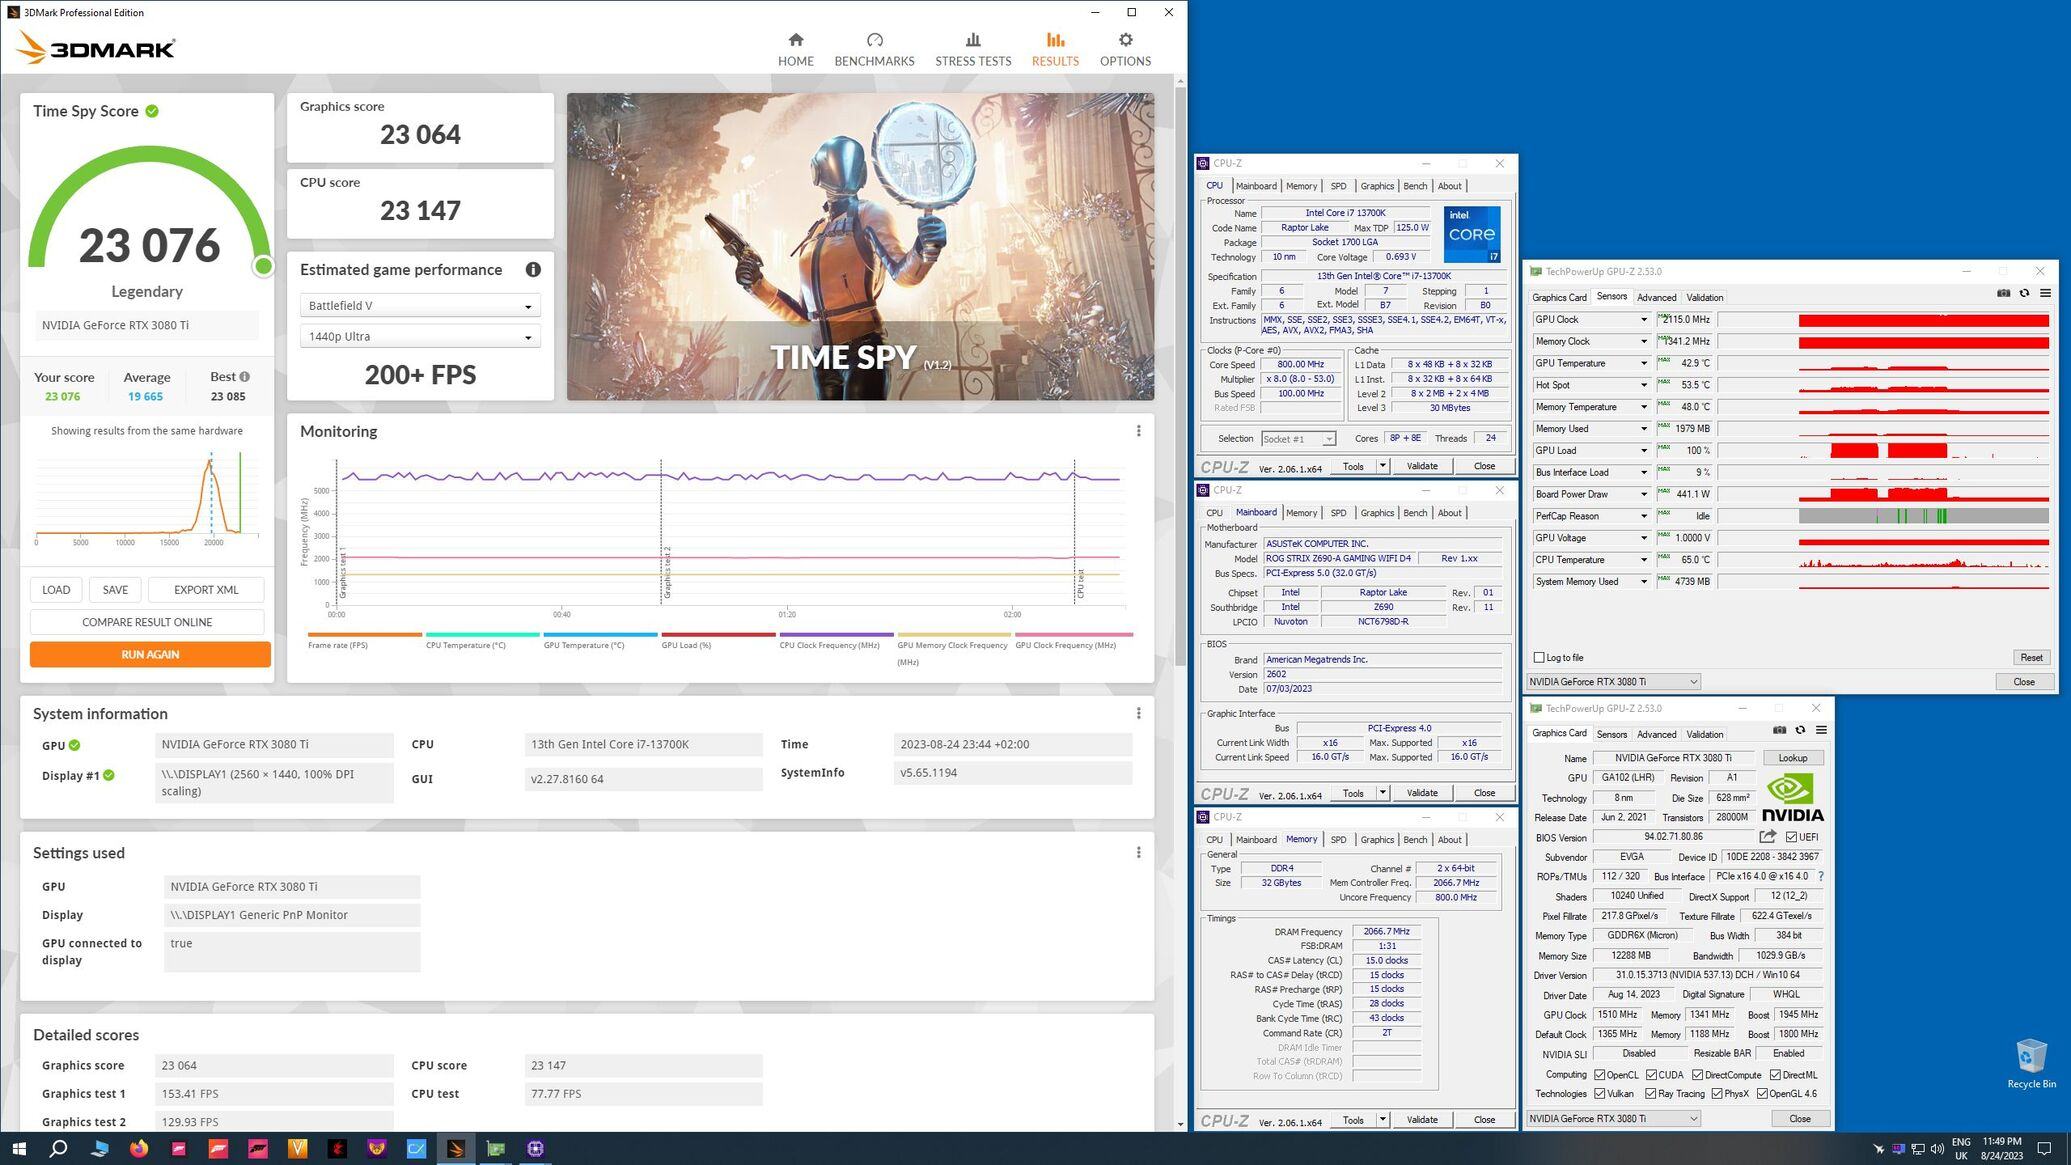The image size is (2071, 1165).
Task: Open Monitoring panel three-dot menu
Action: (x=1138, y=431)
